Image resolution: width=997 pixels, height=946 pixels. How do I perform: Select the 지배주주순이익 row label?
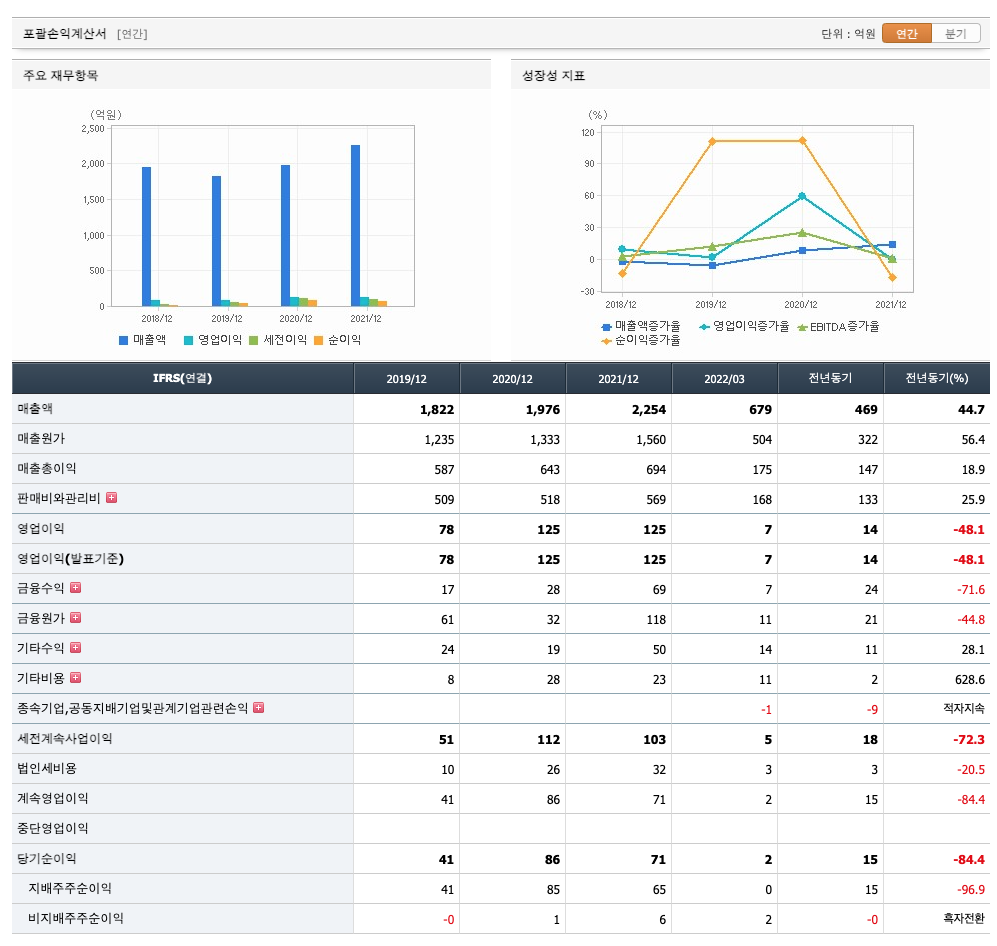click(70, 888)
